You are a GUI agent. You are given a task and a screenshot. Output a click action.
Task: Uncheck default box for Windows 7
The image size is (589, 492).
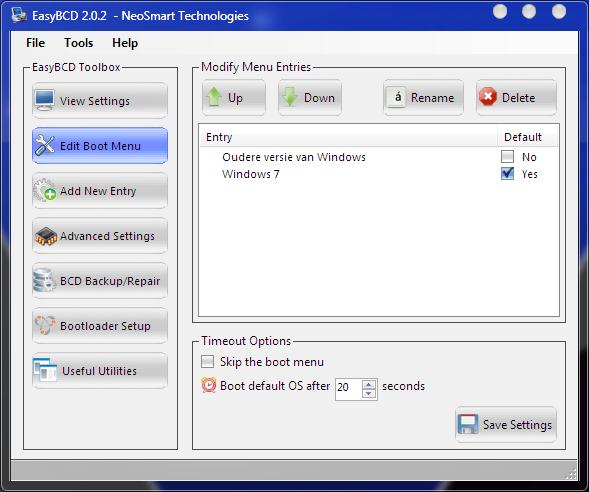[507, 174]
